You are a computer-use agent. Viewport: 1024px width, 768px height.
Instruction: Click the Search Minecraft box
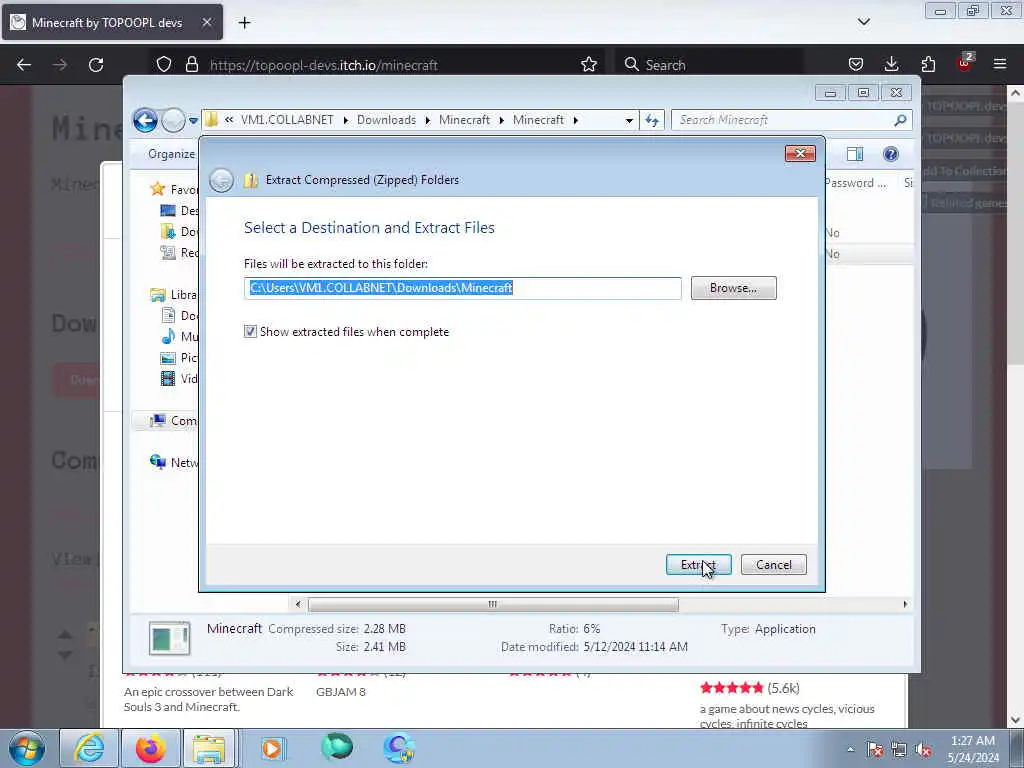pyautogui.click(x=784, y=120)
